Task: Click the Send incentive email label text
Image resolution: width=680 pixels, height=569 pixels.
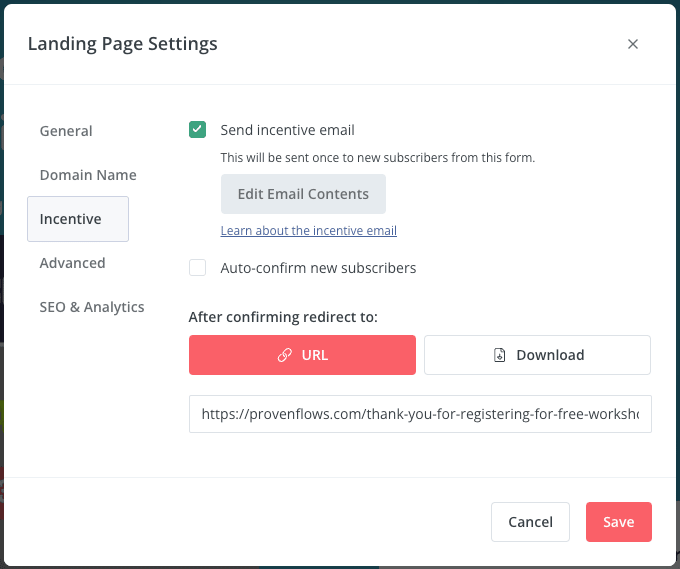Action: (288, 130)
